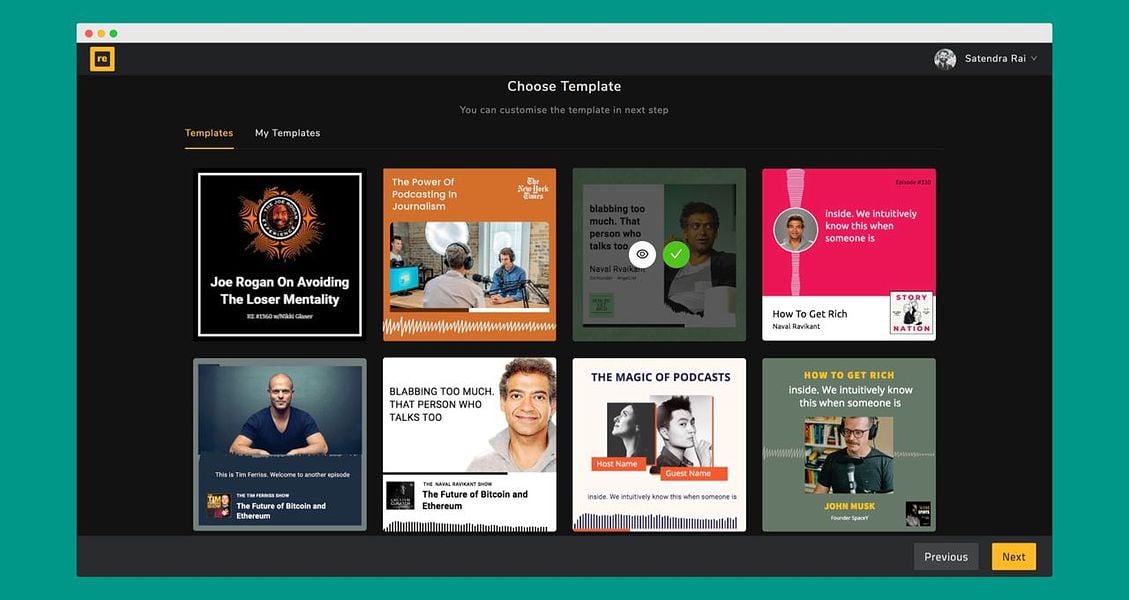Click the Choose Template heading
Viewport: 1129px width, 600px height.
click(564, 86)
